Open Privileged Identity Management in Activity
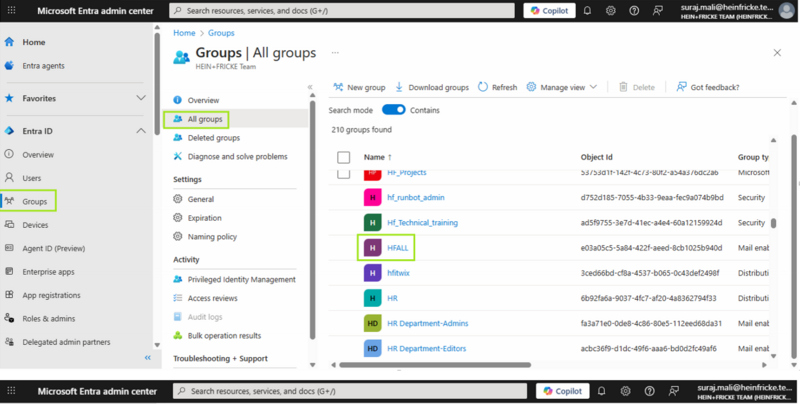800x404 pixels. (x=241, y=280)
